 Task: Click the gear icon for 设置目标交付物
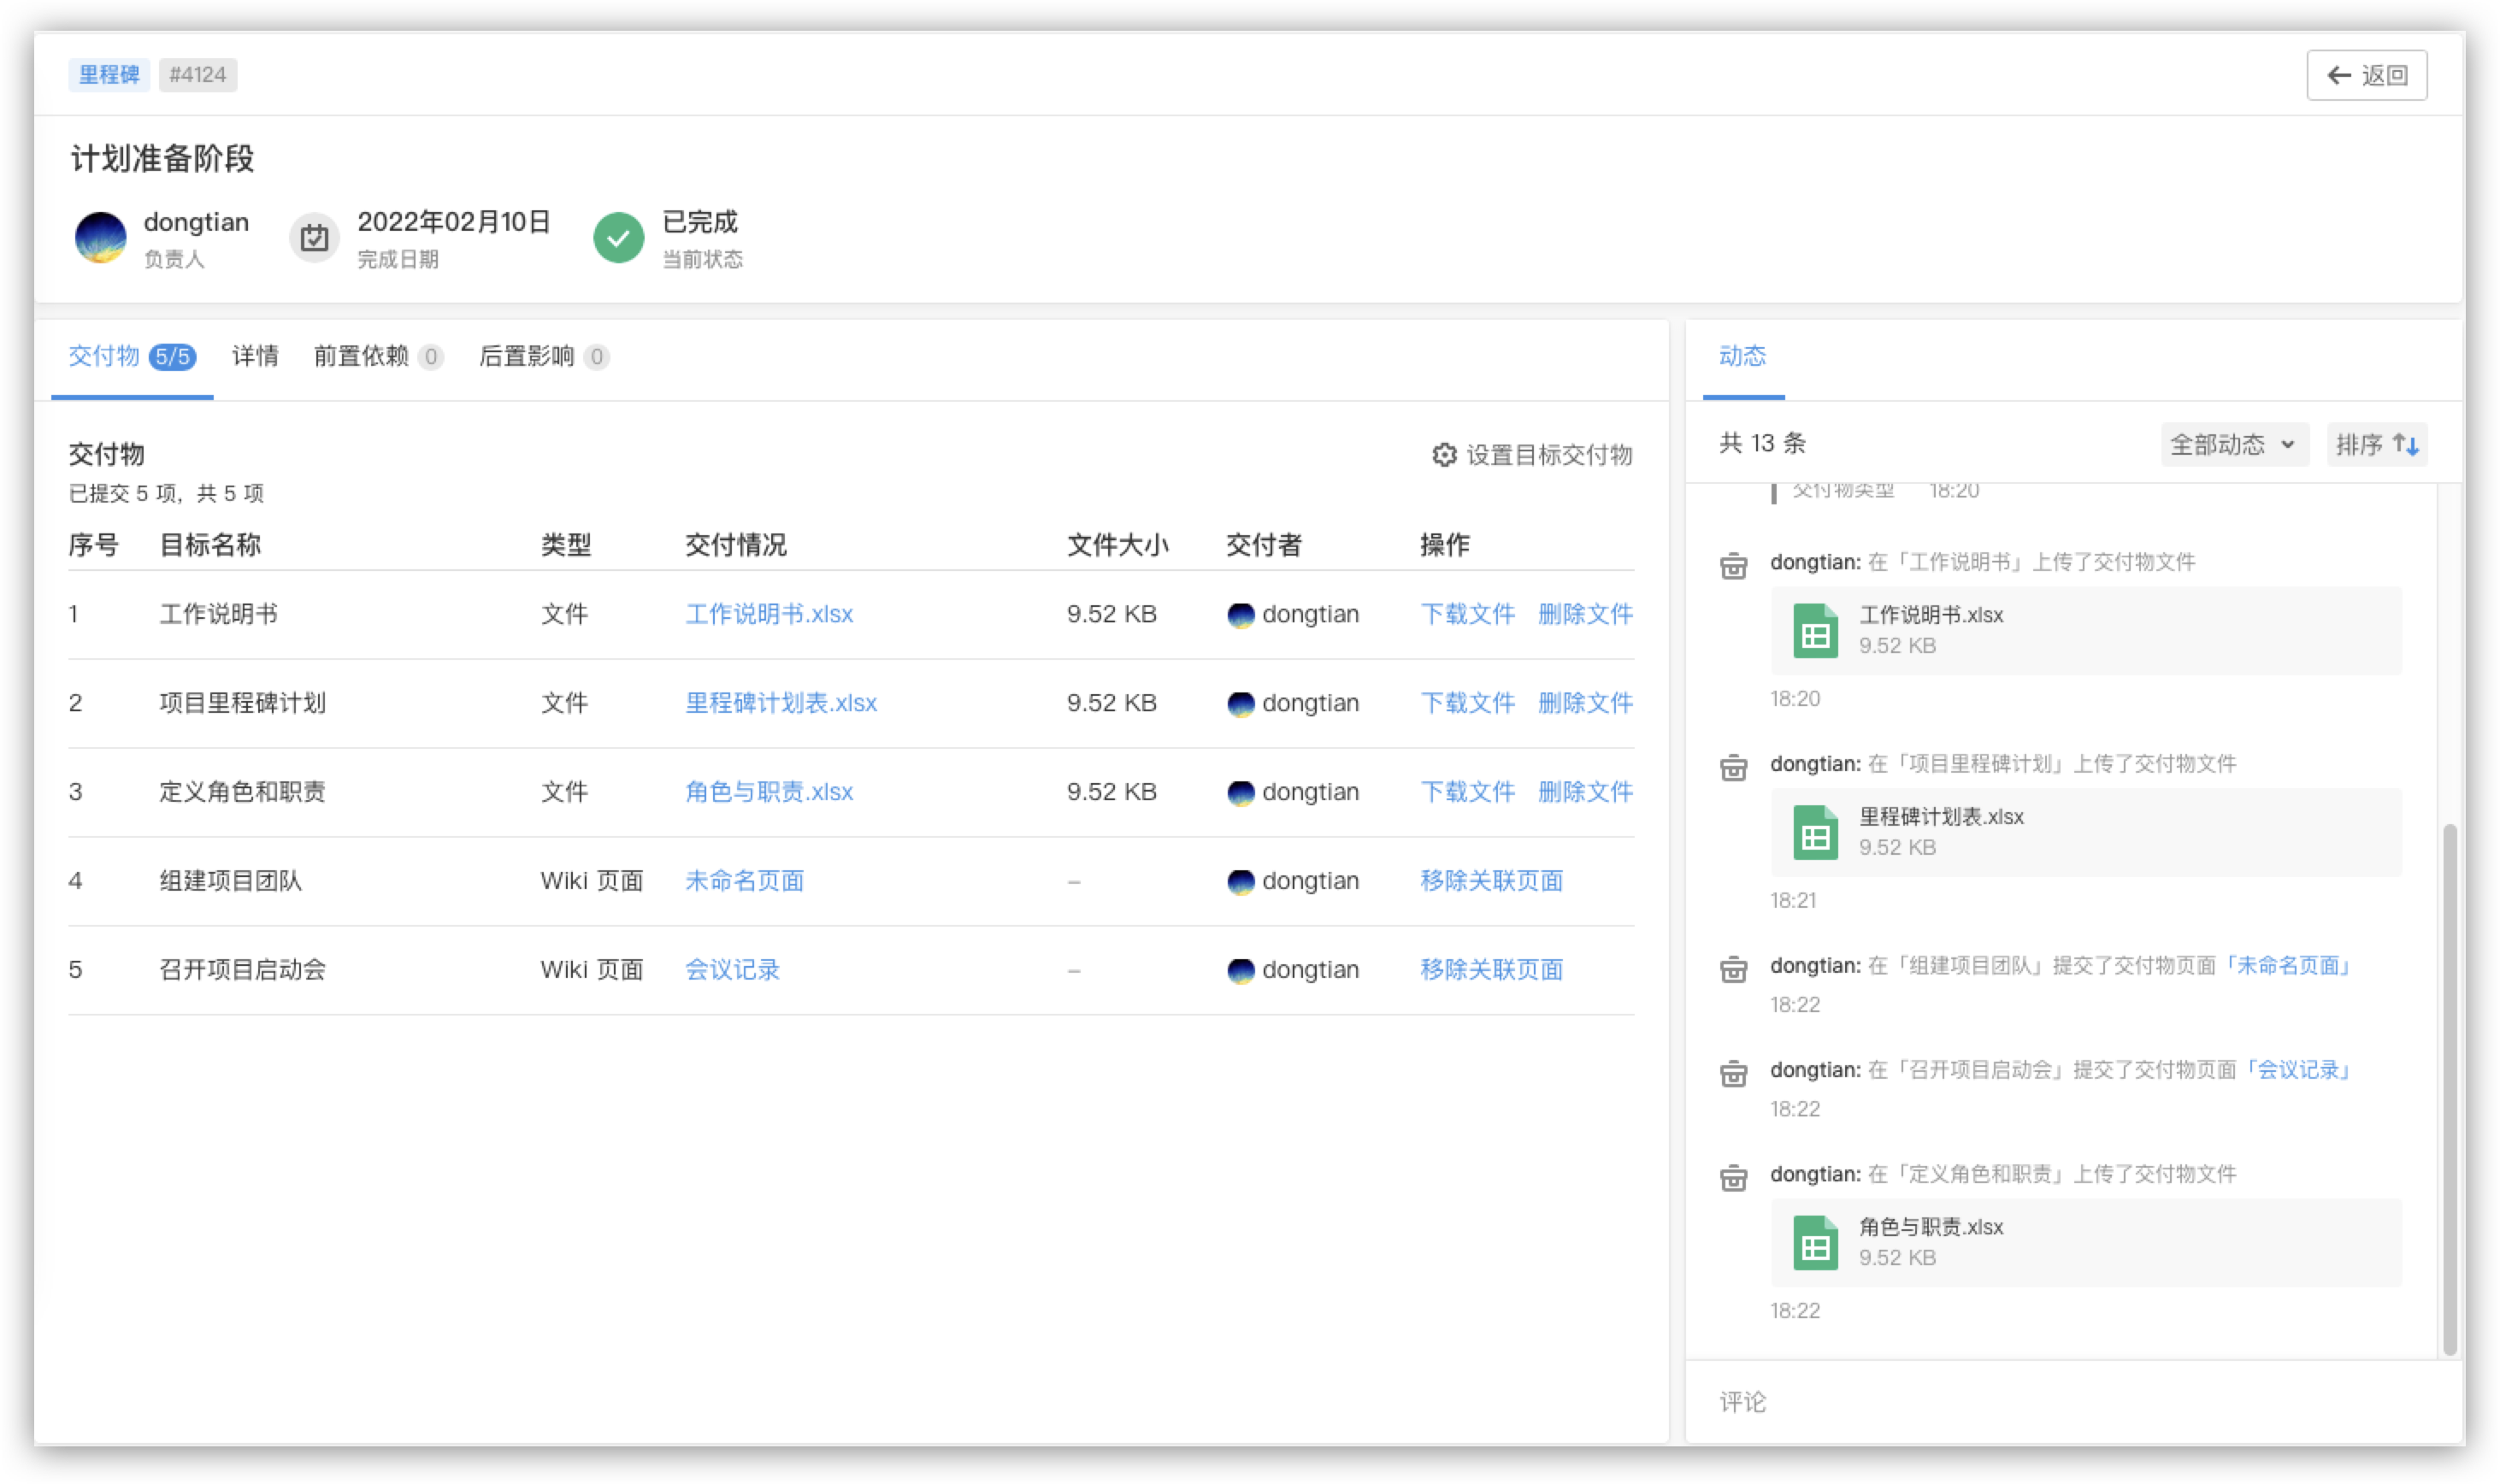click(x=1443, y=455)
